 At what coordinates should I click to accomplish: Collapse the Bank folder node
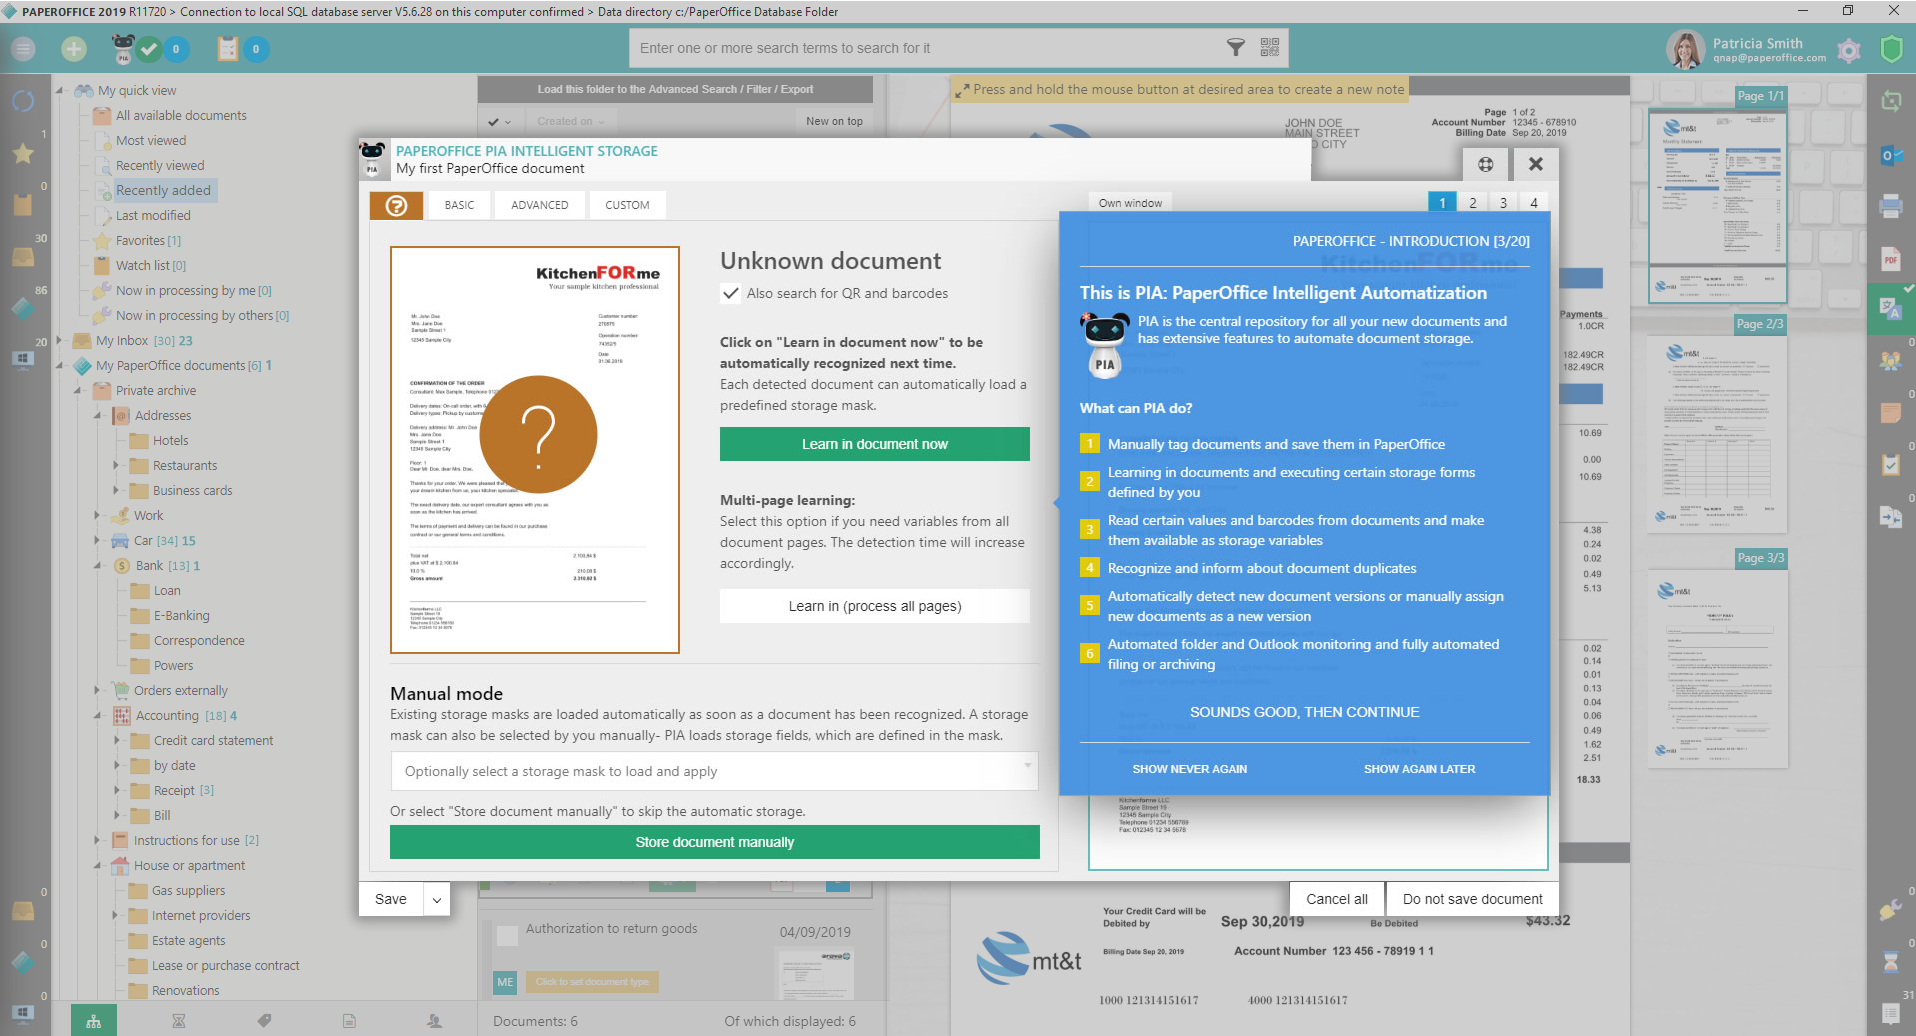click(x=97, y=565)
